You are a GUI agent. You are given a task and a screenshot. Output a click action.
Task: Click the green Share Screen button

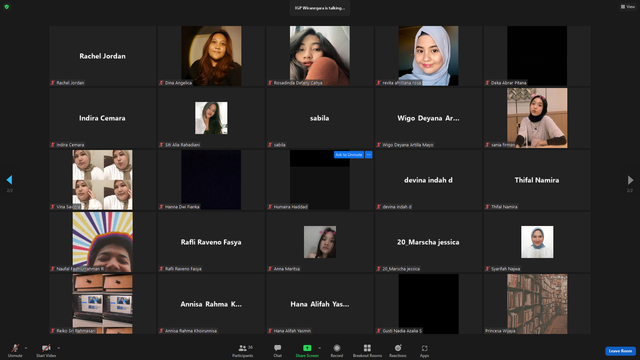click(307, 350)
